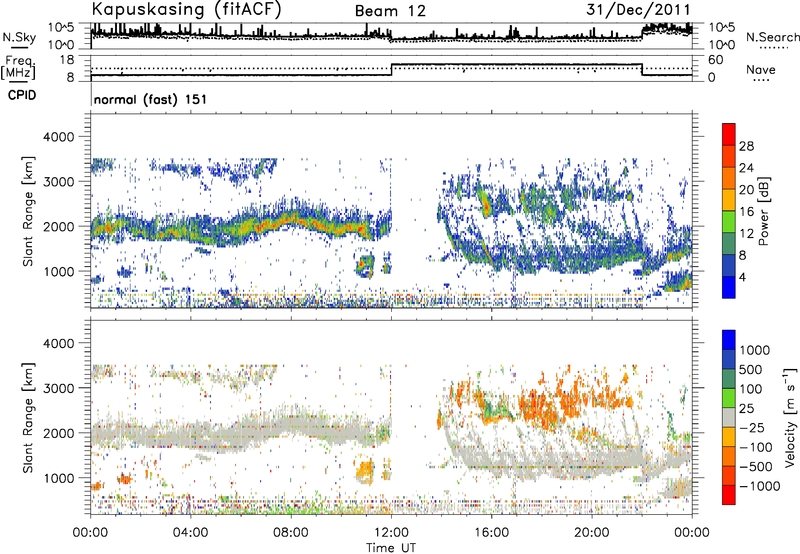Click the frequency step-down near 22:00 UT
This screenshot has height=554, width=800.
tap(642, 69)
